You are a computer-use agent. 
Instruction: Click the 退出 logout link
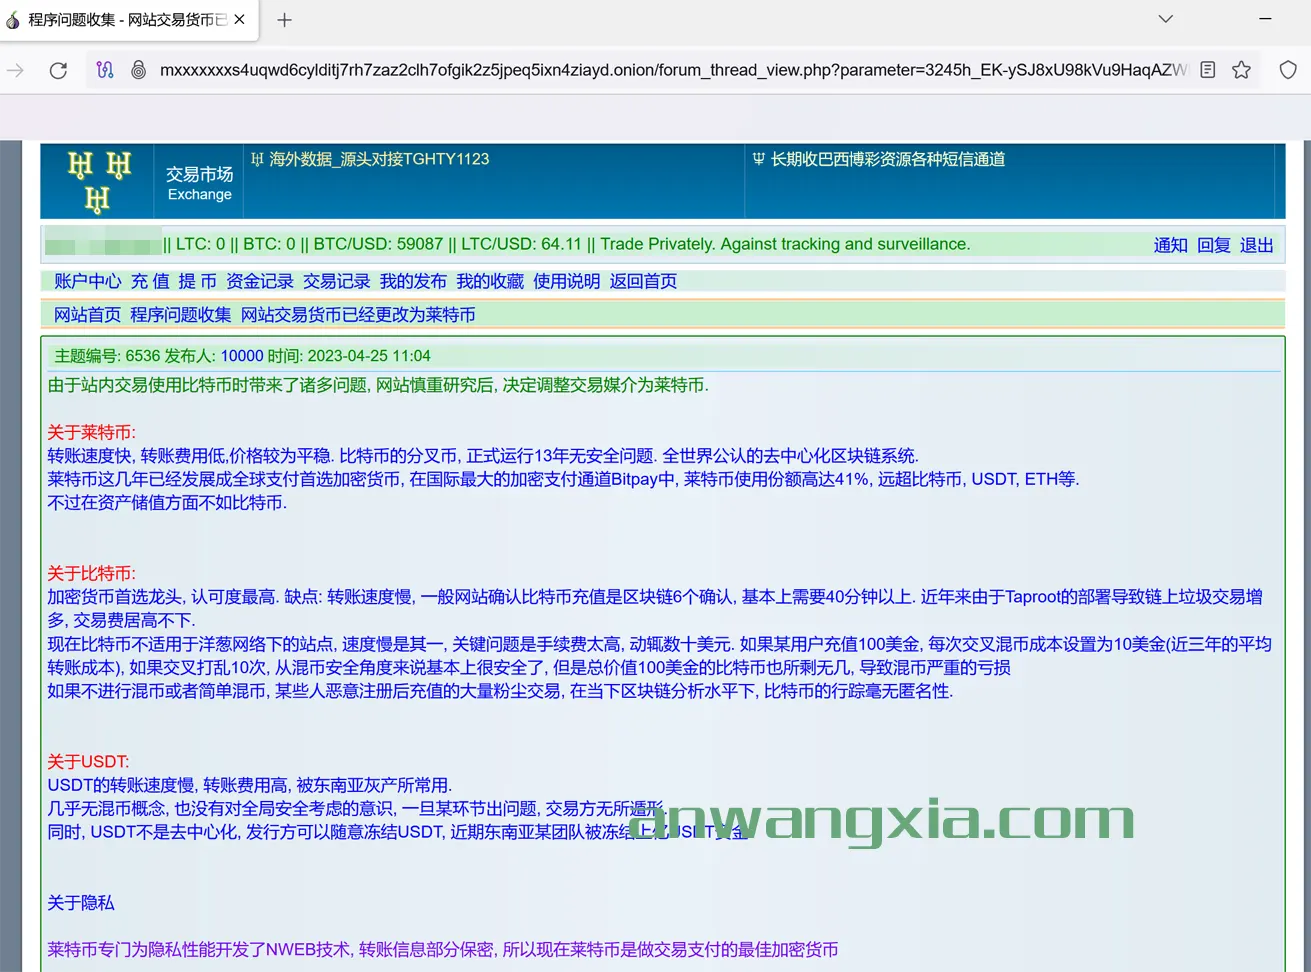(1256, 245)
